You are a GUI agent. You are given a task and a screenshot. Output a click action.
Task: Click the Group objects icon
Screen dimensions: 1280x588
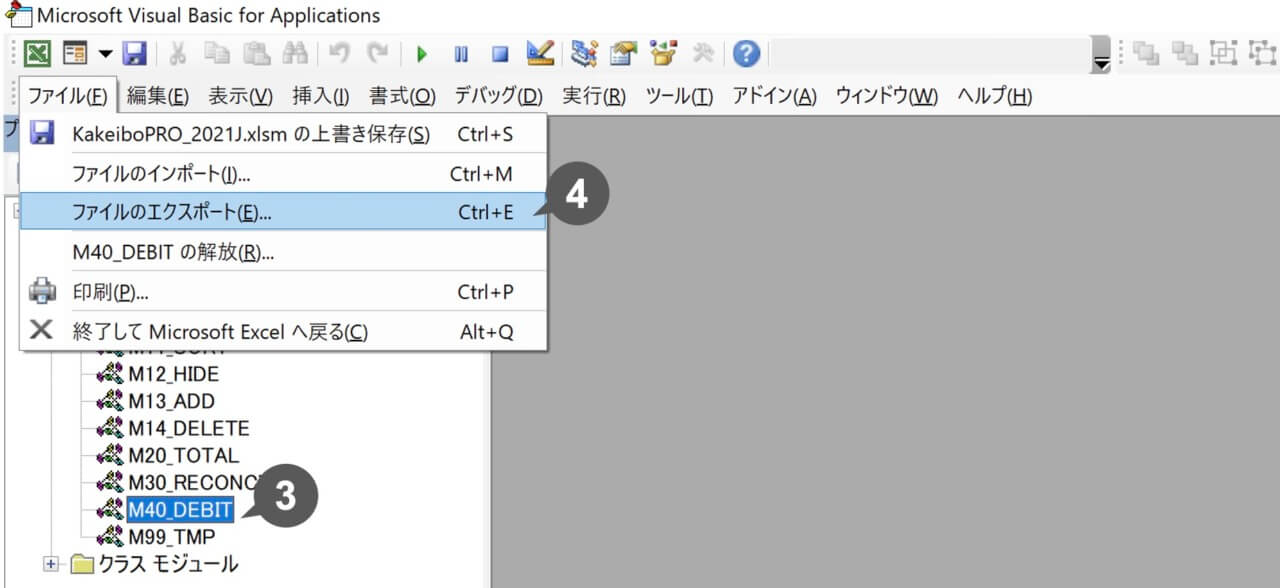pyautogui.click(x=1223, y=53)
